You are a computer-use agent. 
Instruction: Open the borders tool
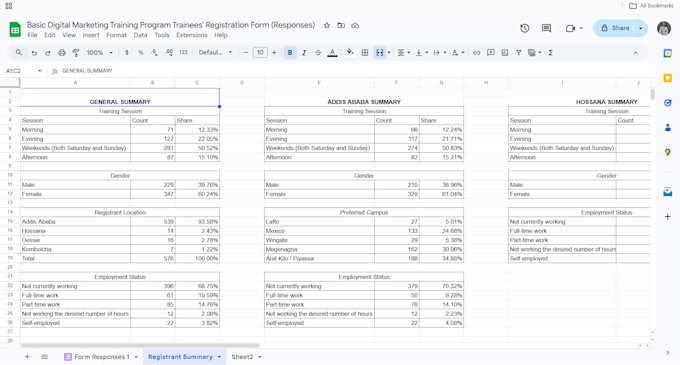[x=365, y=52]
